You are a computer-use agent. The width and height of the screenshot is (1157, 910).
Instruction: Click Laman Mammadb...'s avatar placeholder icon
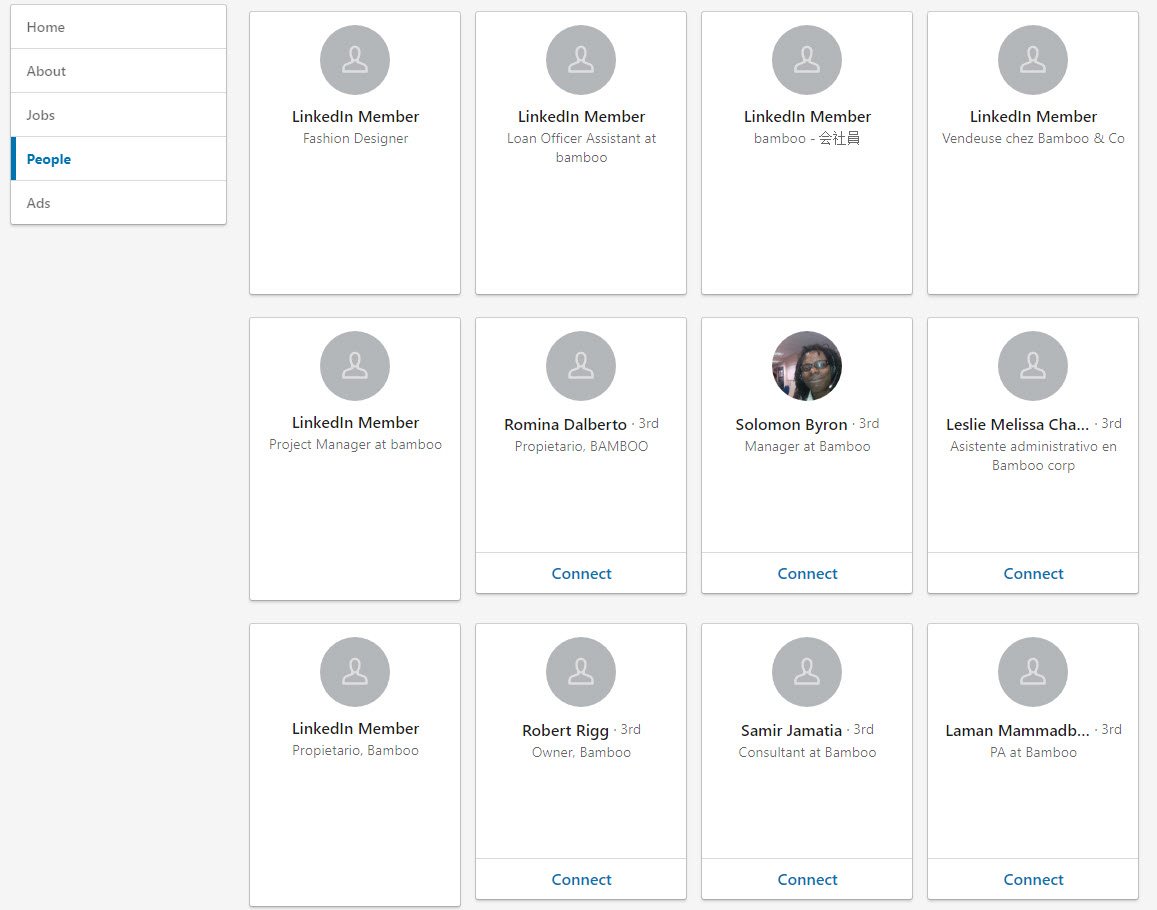pos(1032,672)
